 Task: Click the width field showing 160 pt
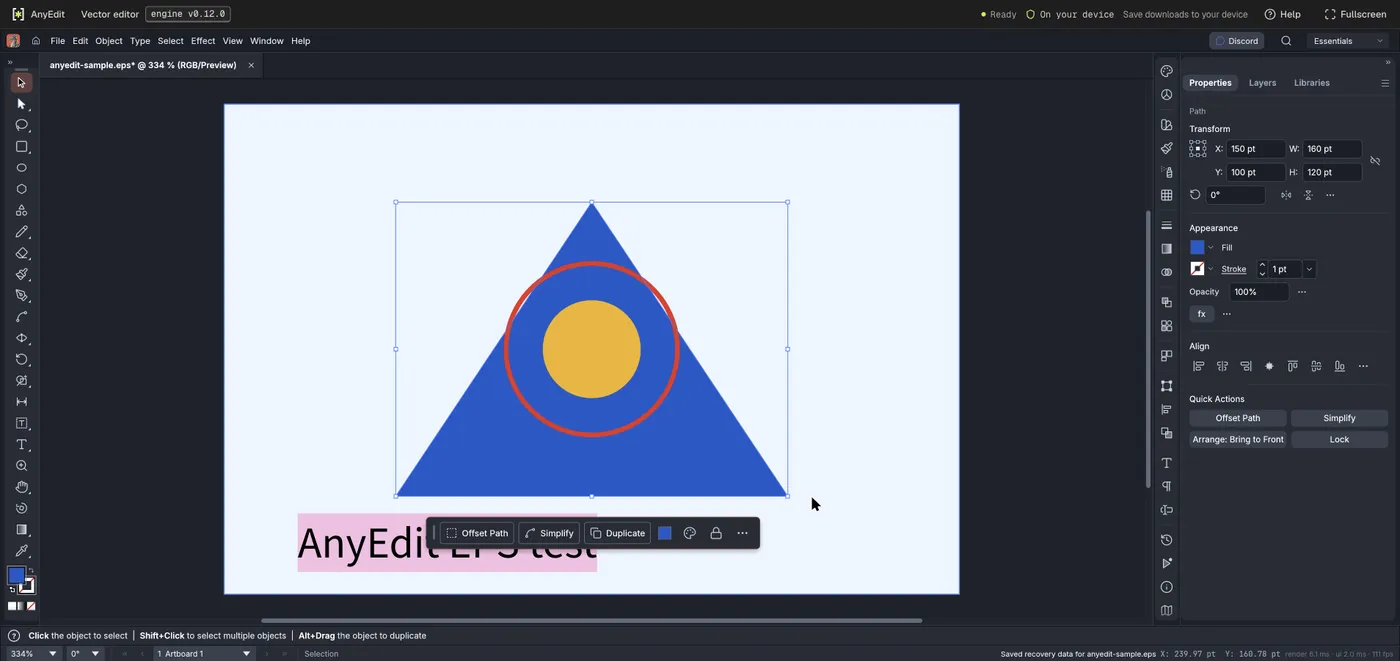click(1332, 149)
